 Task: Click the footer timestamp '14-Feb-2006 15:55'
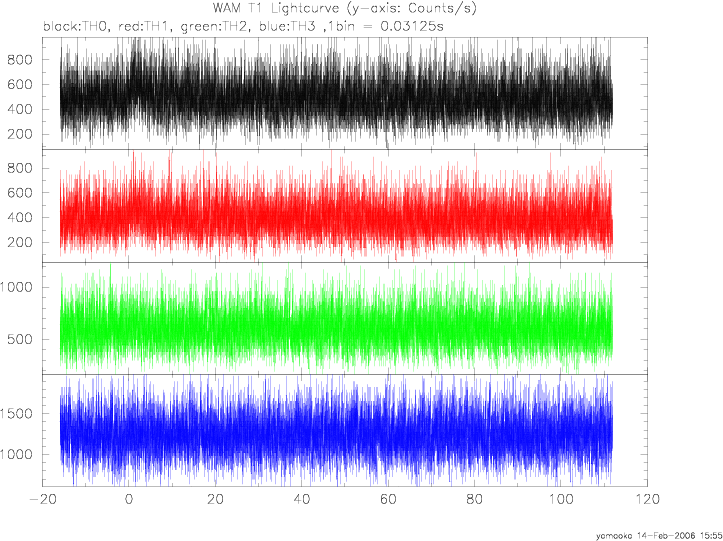pyautogui.click(x=679, y=536)
